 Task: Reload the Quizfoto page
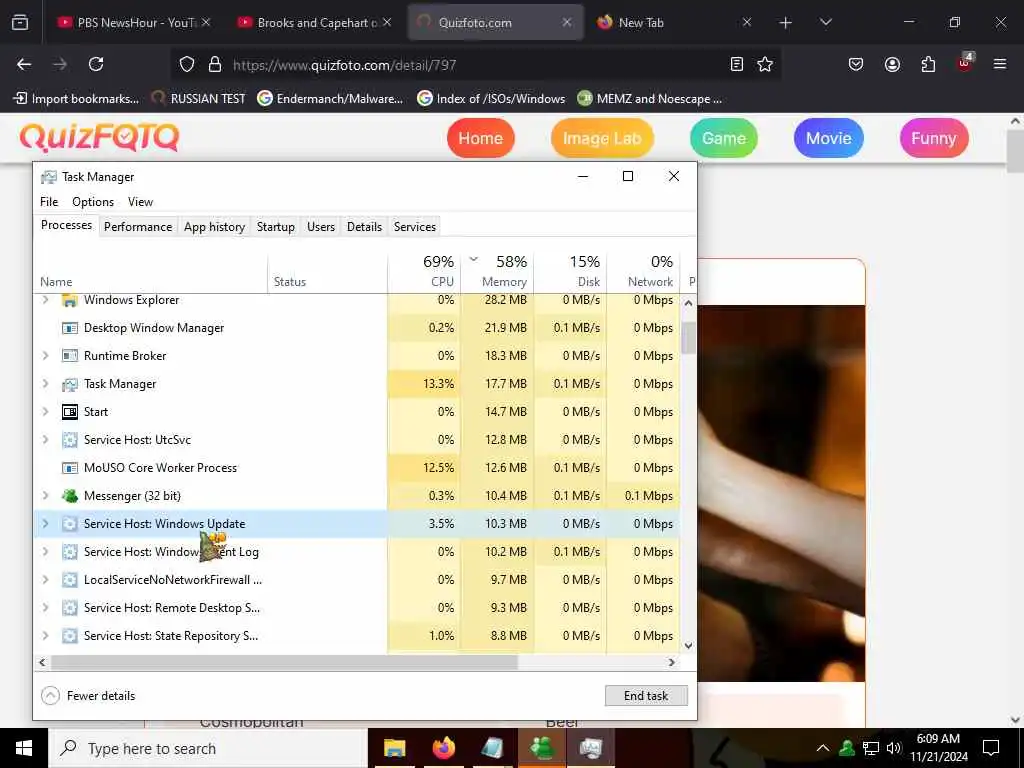point(96,64)
